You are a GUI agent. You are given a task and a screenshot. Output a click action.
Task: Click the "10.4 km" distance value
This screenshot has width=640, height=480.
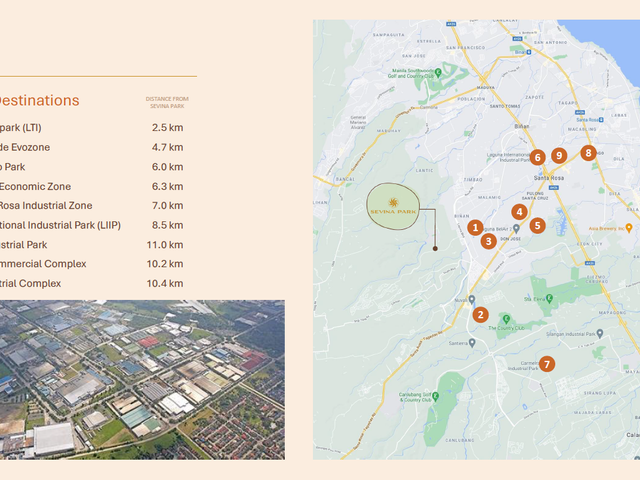coord(165,284)
